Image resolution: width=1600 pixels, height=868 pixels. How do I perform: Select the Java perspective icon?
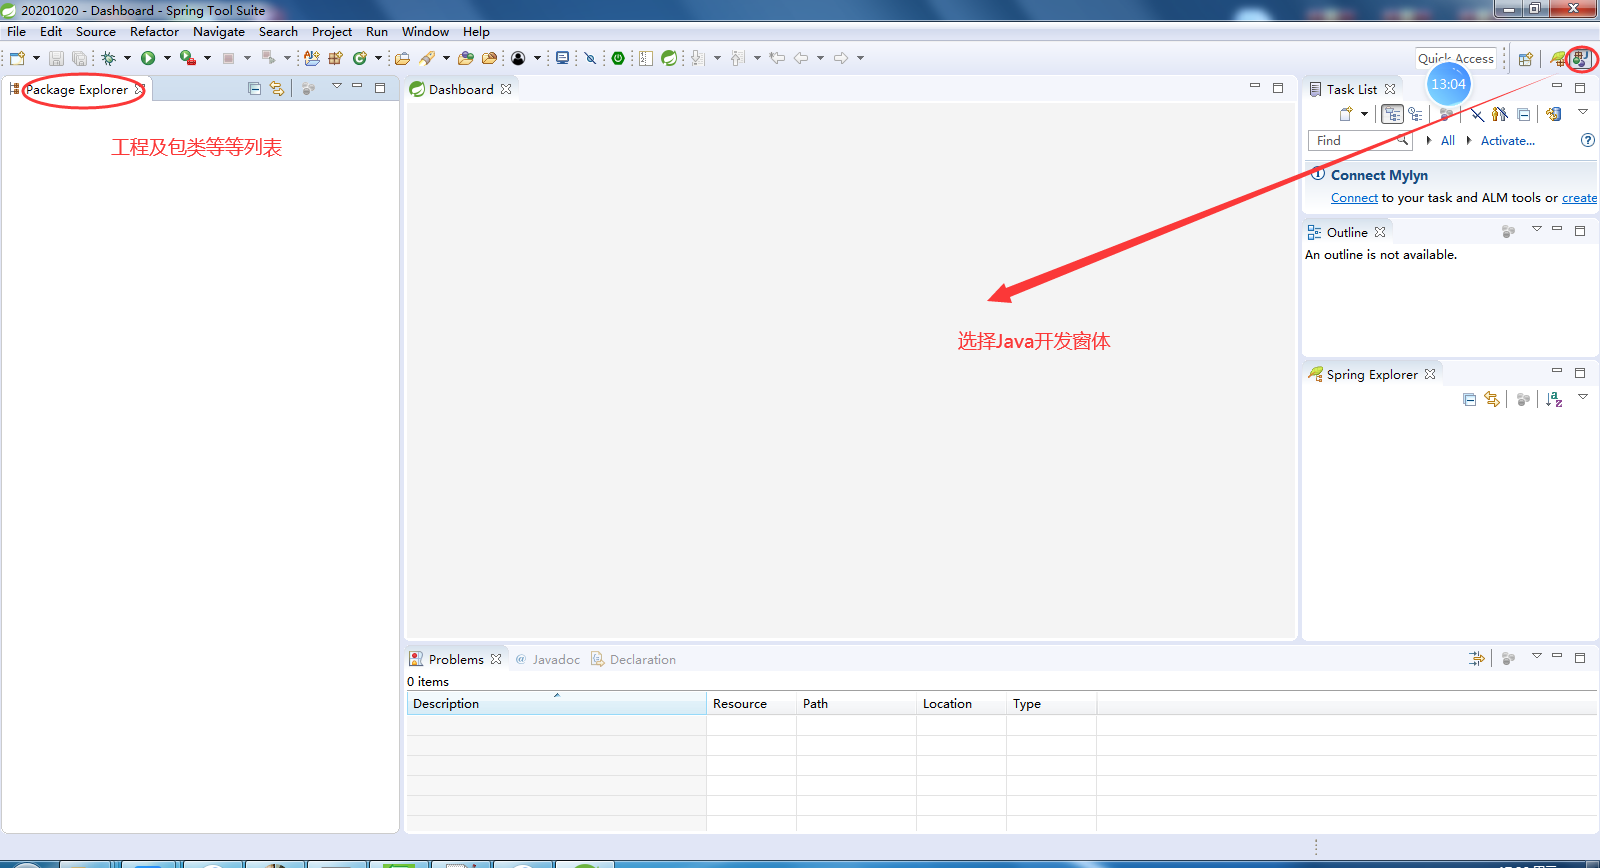tap(1580, 59)
